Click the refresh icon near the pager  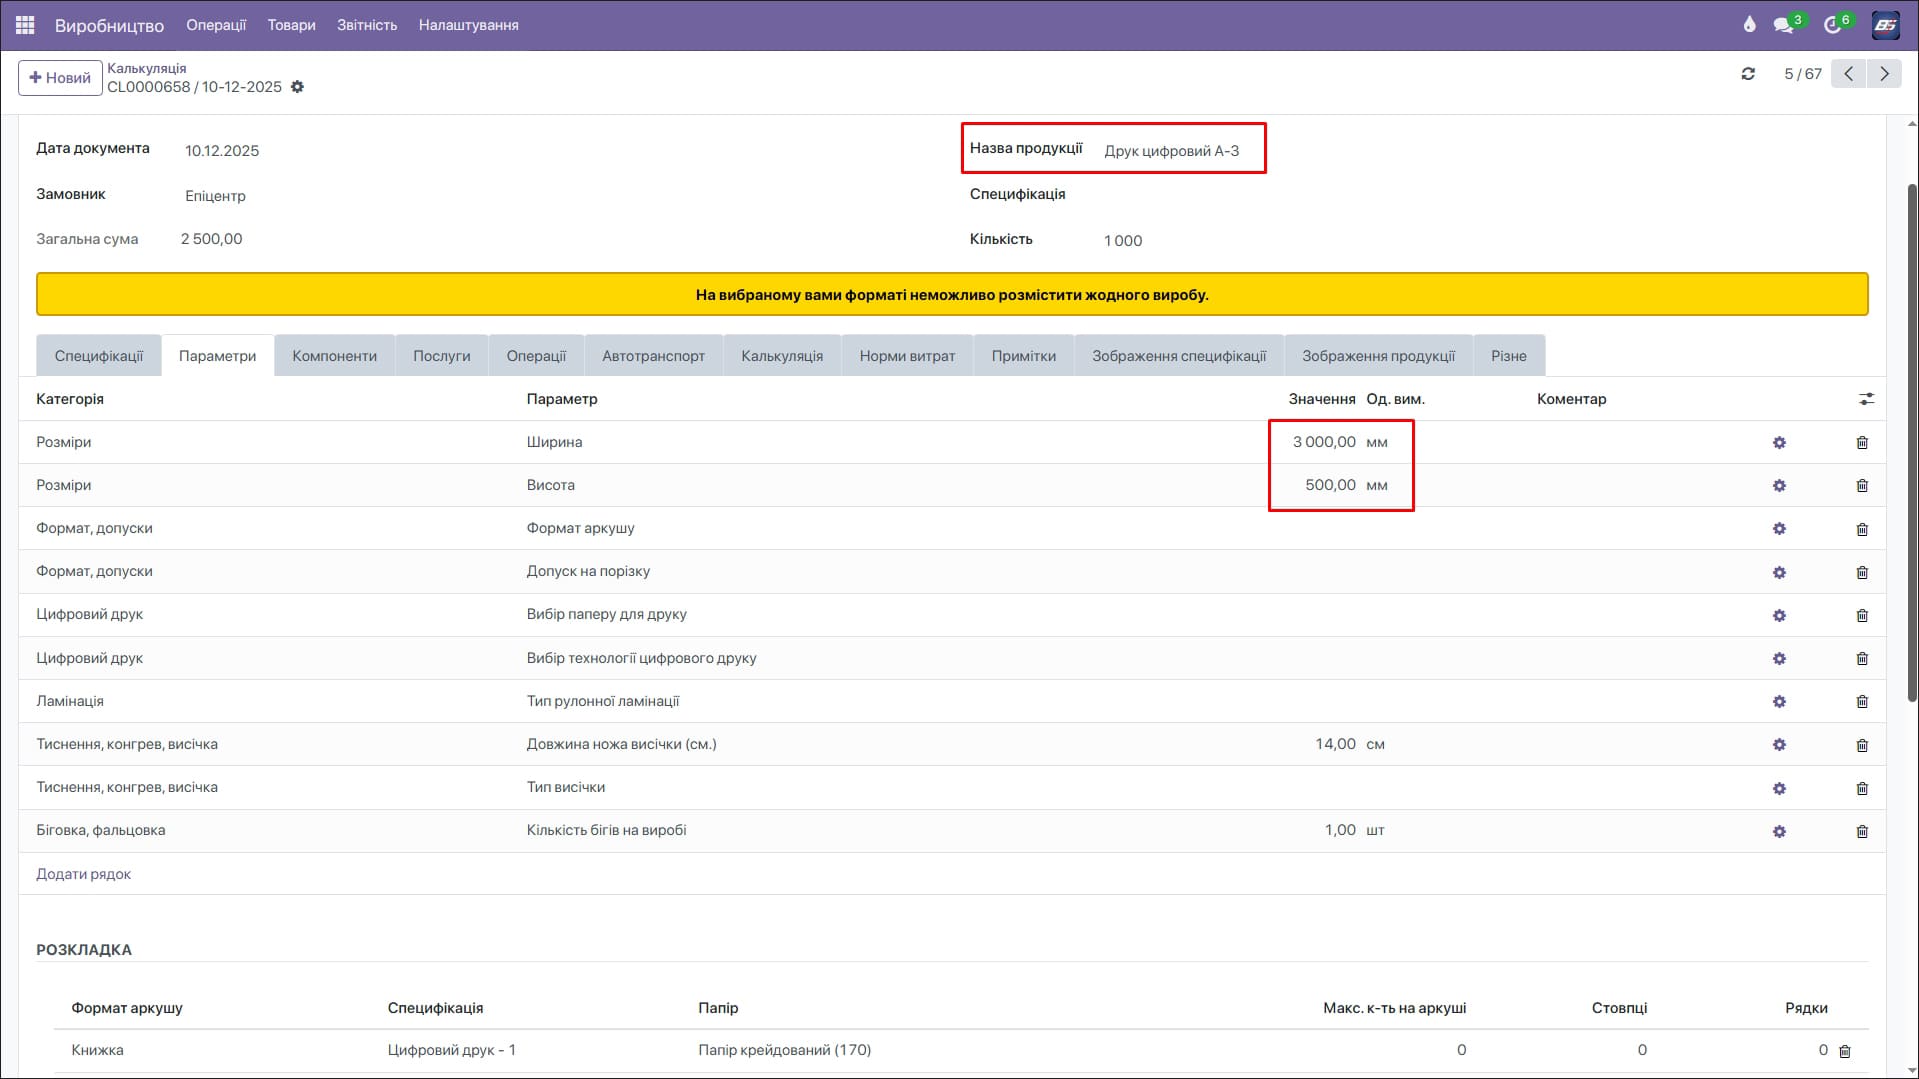1748,74
